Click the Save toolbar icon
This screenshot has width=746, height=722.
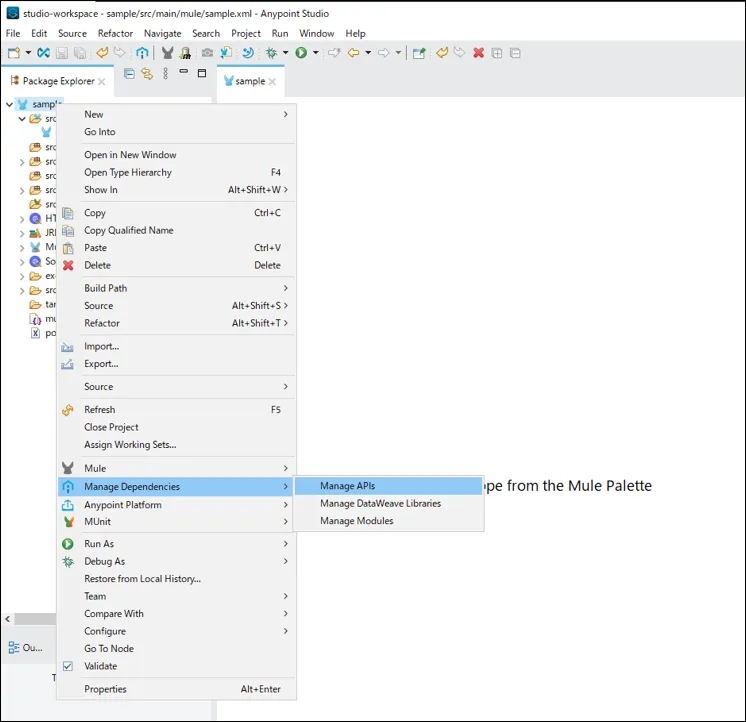(62, 53)
